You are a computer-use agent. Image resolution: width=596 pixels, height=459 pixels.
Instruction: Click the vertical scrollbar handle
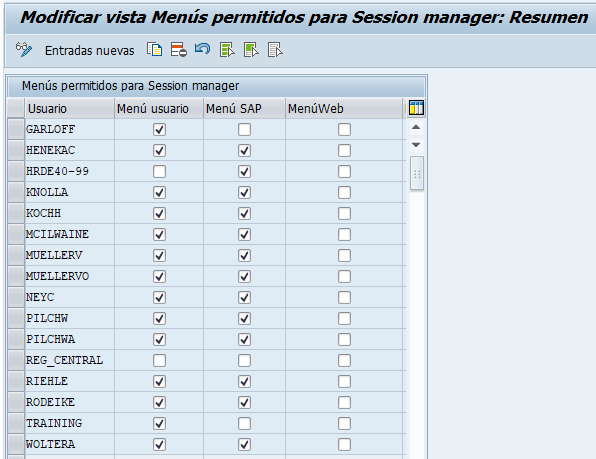[417, 173]
